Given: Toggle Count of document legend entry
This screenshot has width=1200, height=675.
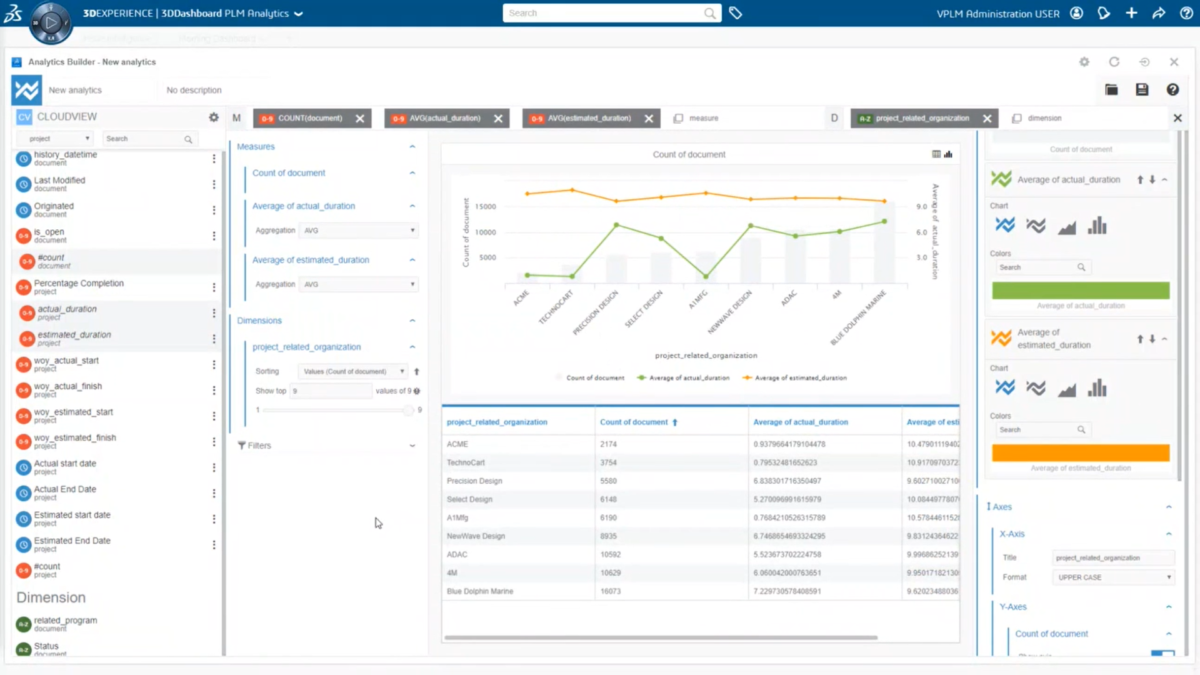Looking at the screenshot, I should click(x=590, y=378).
